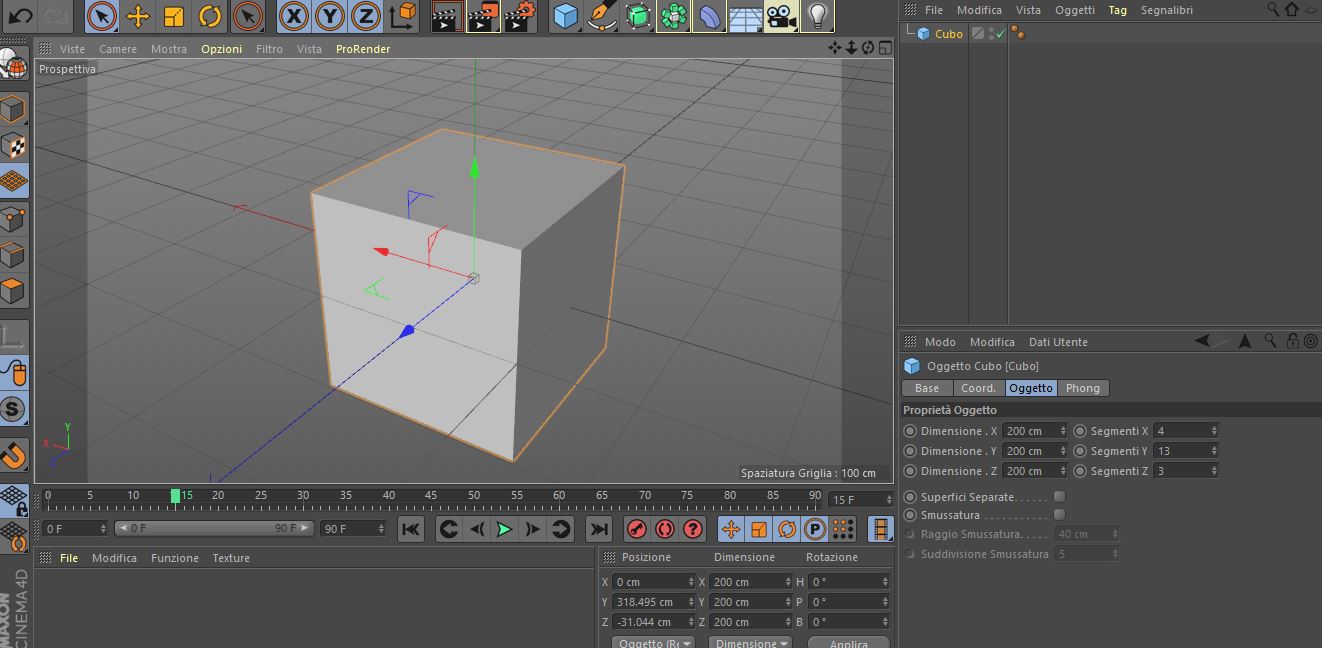Open the green Subdivision Surface generators icon

638,16
